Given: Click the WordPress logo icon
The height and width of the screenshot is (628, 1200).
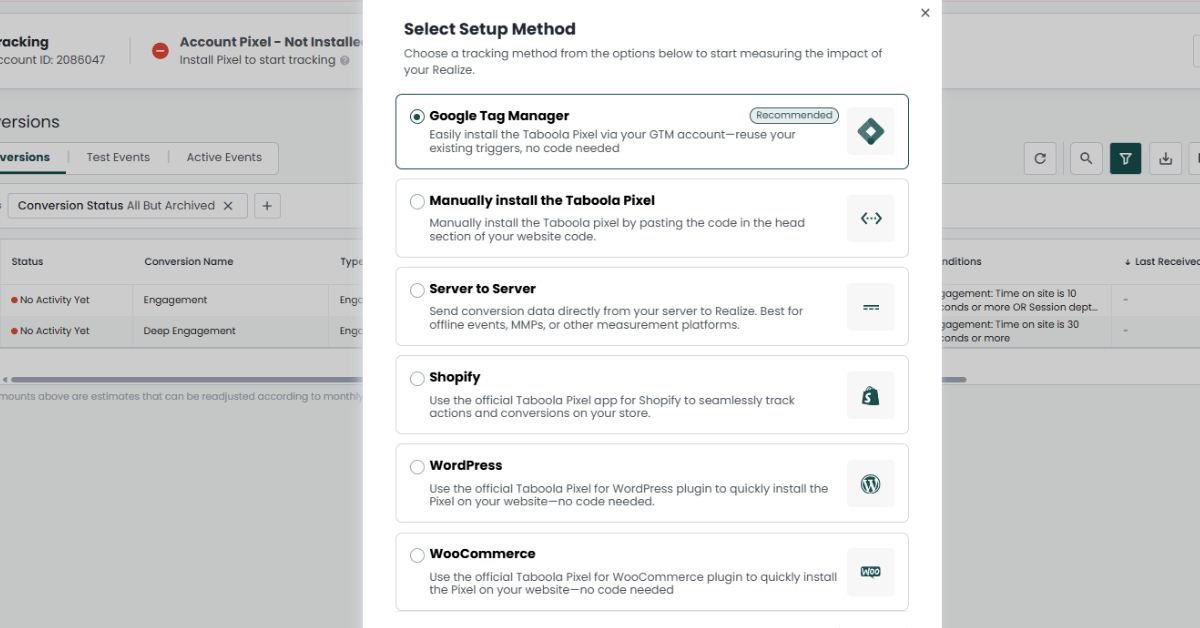Looking at the screenshot, I should pyautogui.click(x=870, y=484).
